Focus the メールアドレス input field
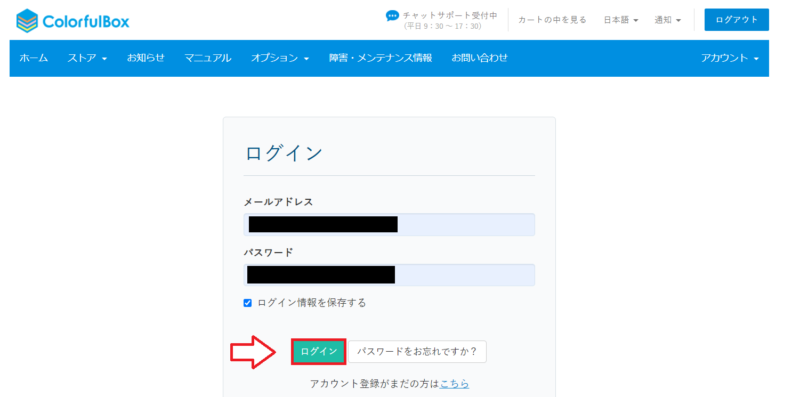 (389, 225)
